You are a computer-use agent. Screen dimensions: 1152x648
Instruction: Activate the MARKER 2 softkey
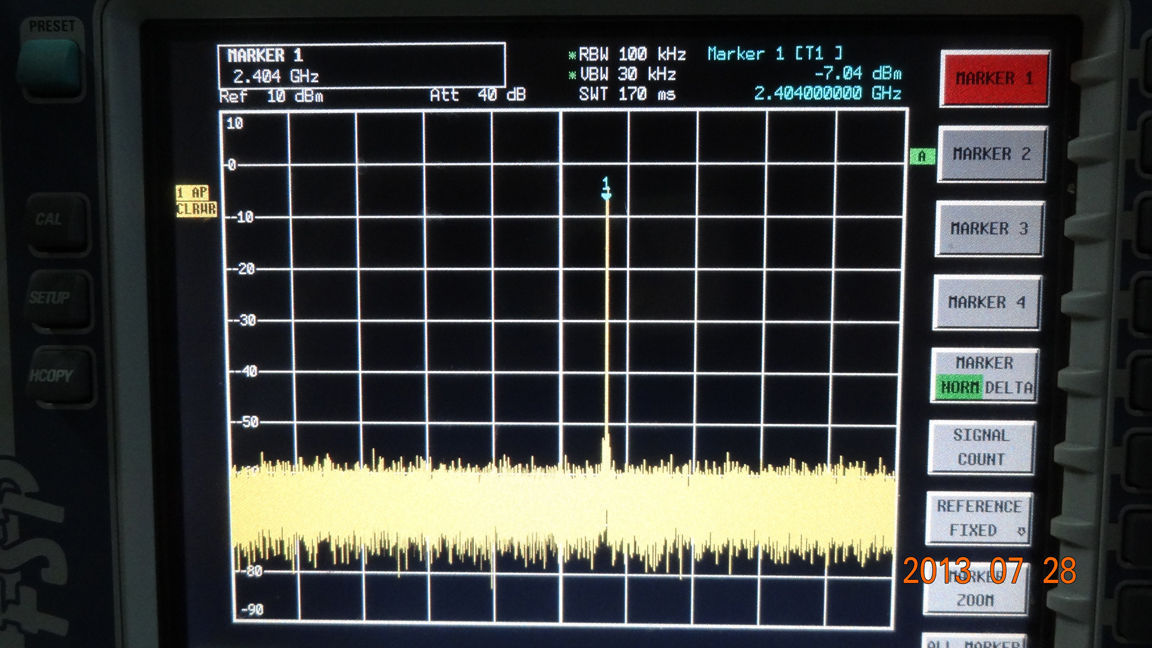coord(992,154)
